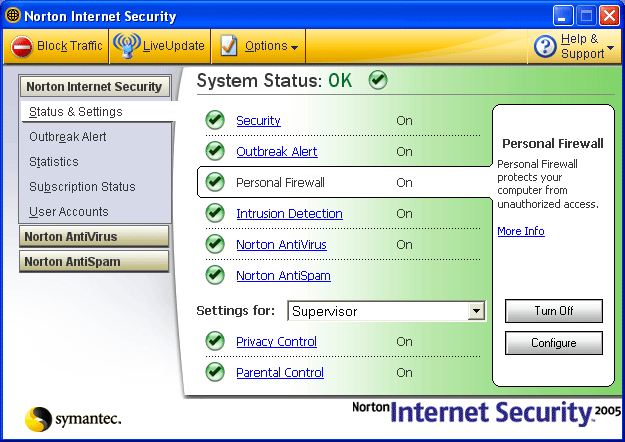Click the Norton globe icon in title bar
Image resolution: width=625 pixels, height=442 pixels.
(x=13, y=16)
